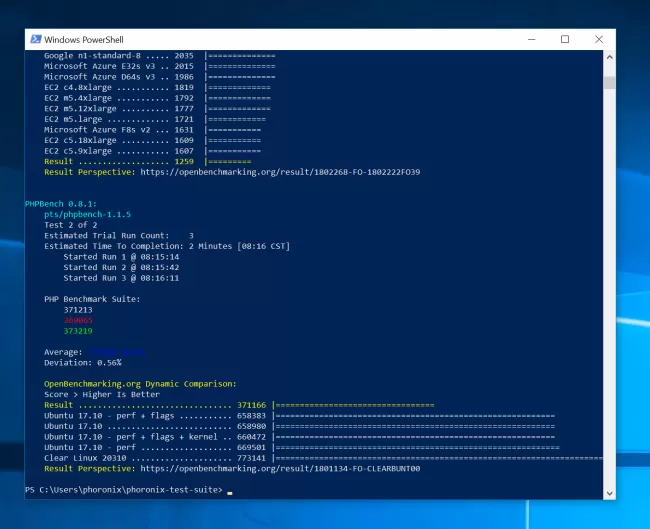Click the 'PHP Benchmark Suite:' label
Screen dimensions: 650x529
pos(92,299)
